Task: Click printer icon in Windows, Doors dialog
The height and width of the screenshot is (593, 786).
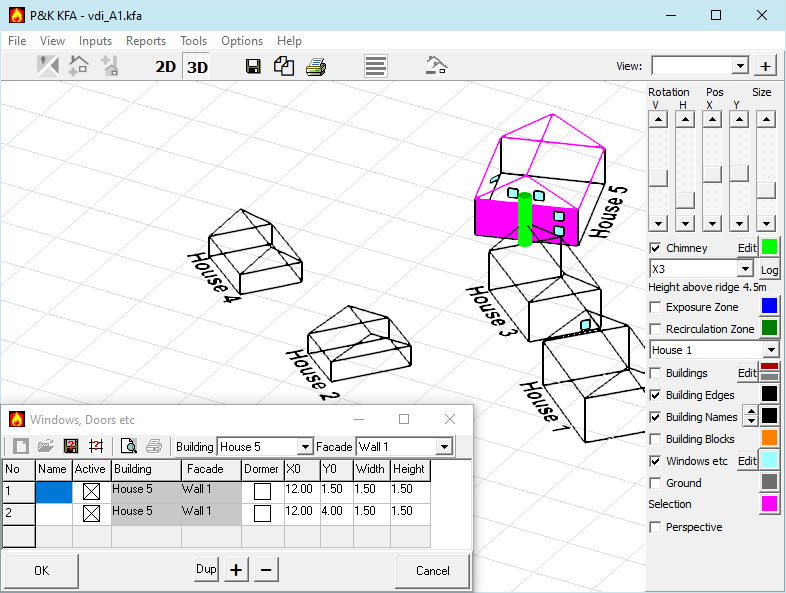Action: [x=154, y=446]
